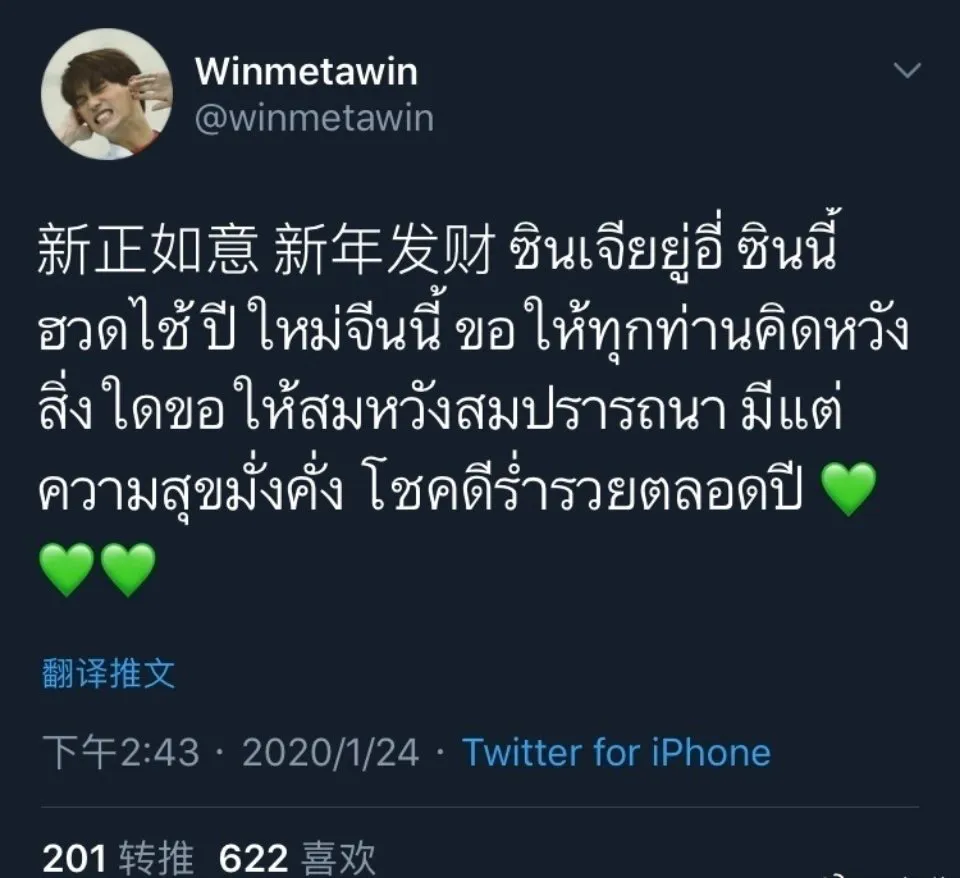Open Winmetawin's round profile picture
Screen dimensions: 960x878
coord(107,94)
